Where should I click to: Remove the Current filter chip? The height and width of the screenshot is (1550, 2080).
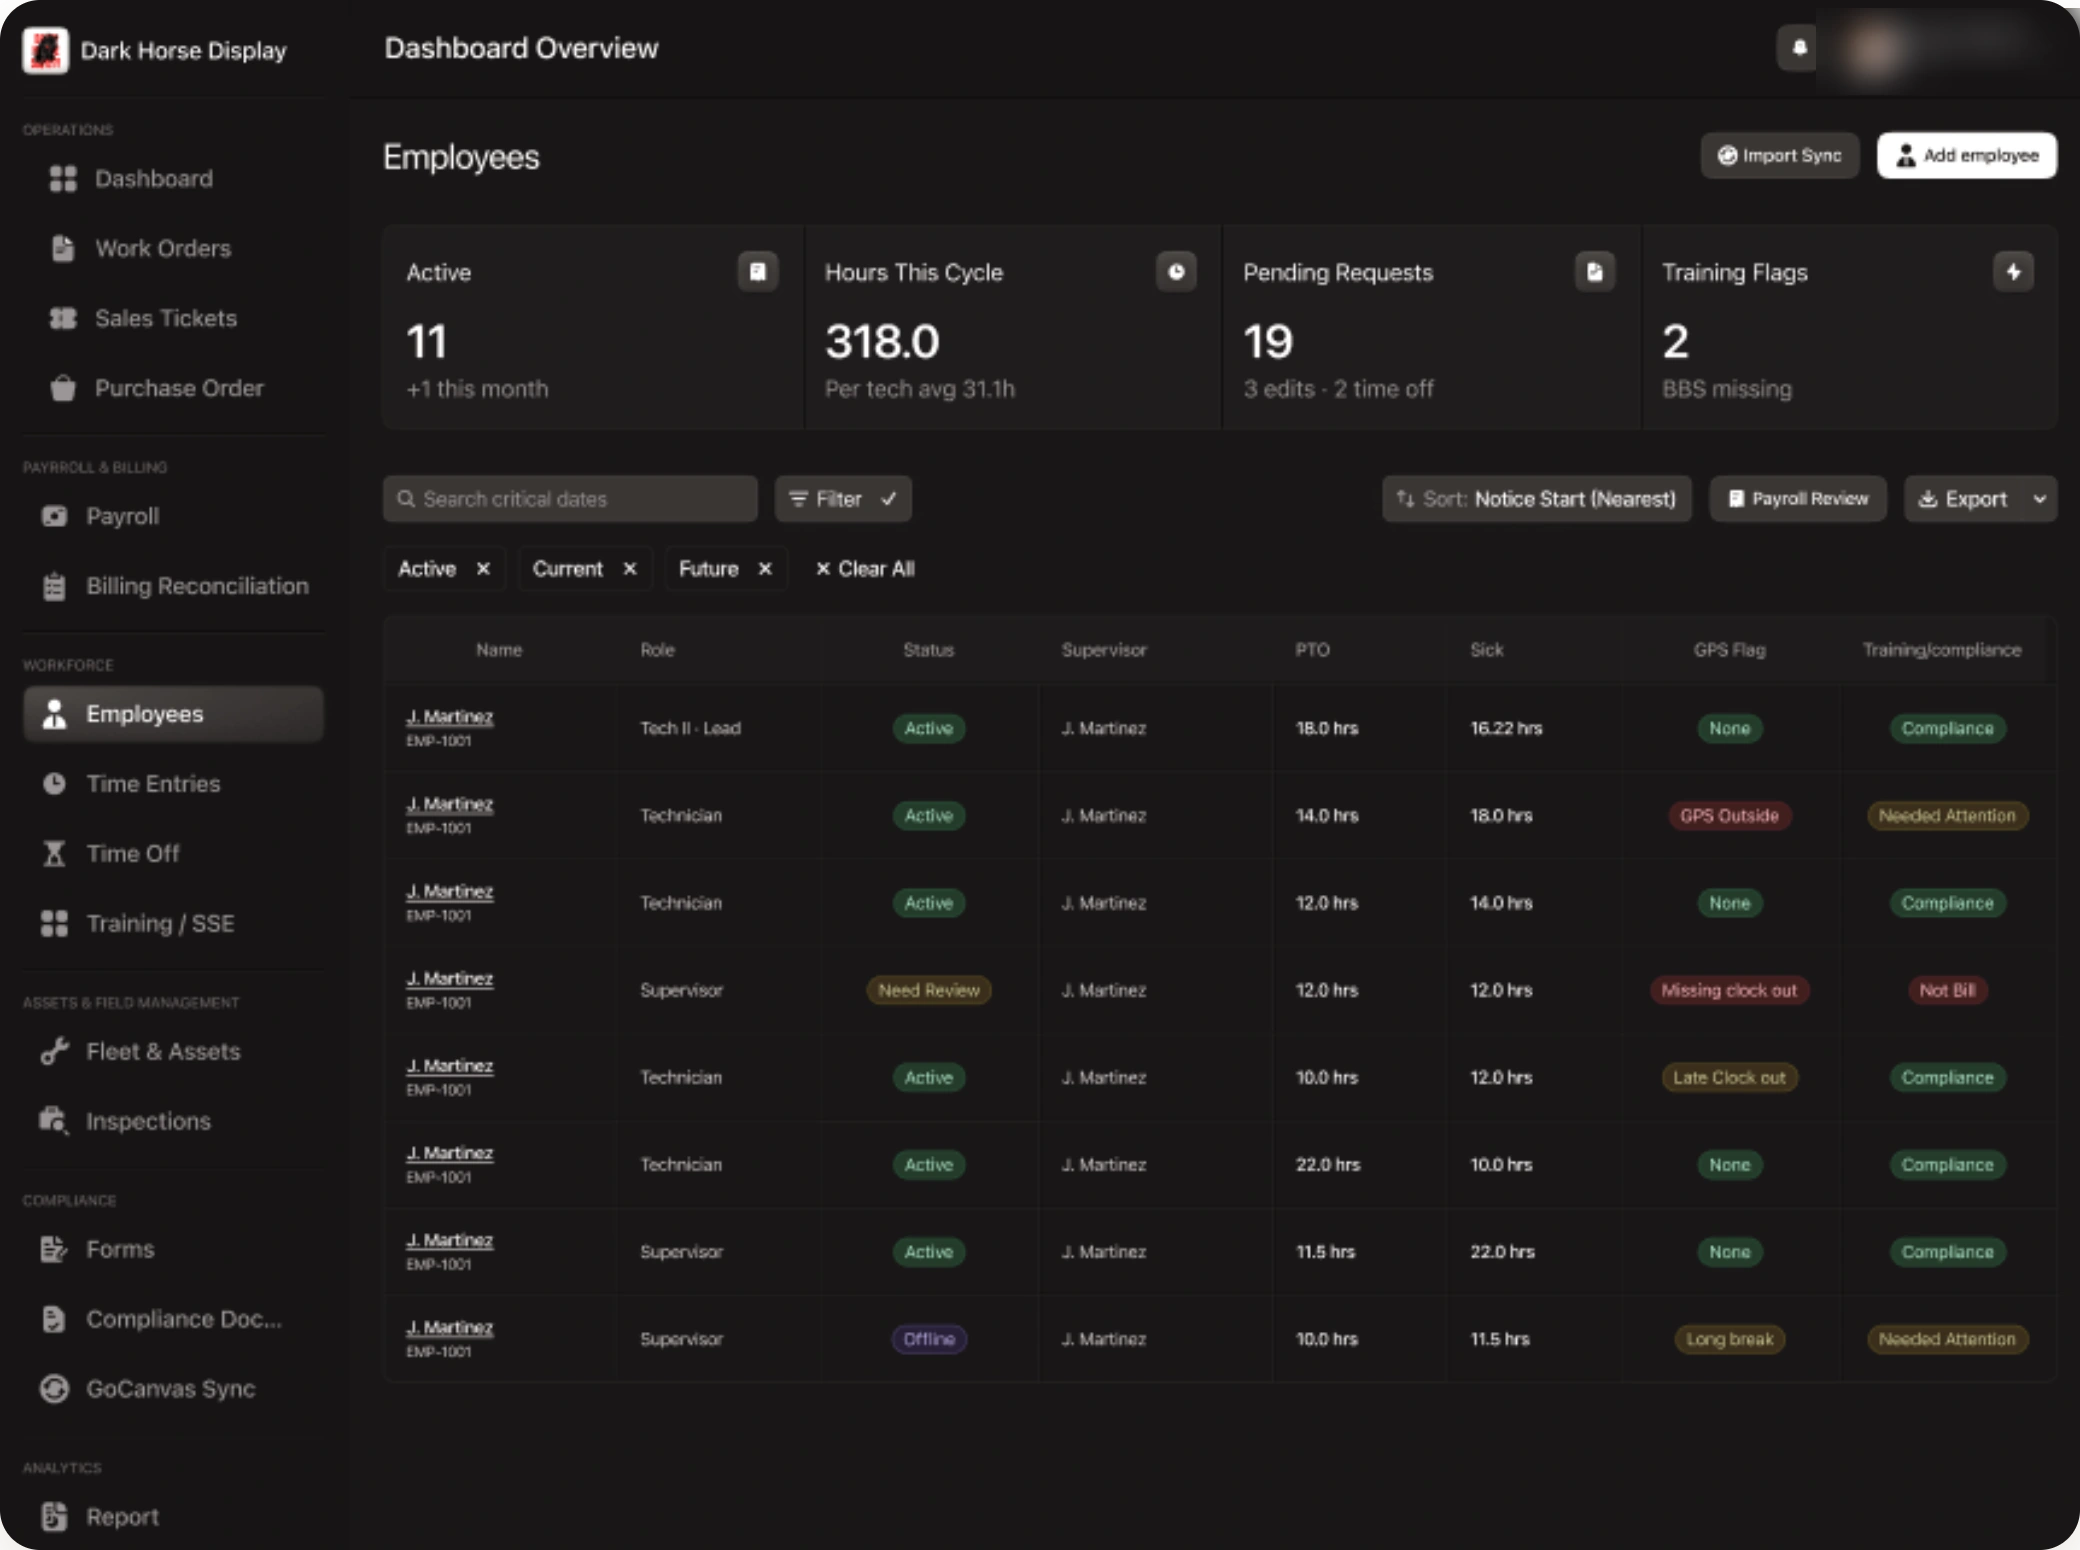coord(630,569)
